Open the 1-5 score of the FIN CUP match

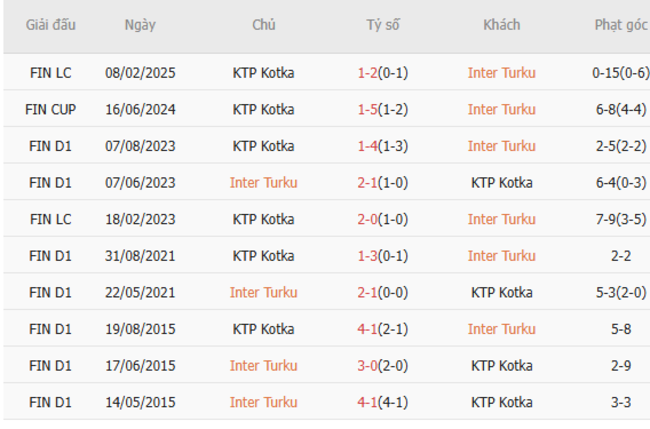pyautogui.click(x=367, y=109)
